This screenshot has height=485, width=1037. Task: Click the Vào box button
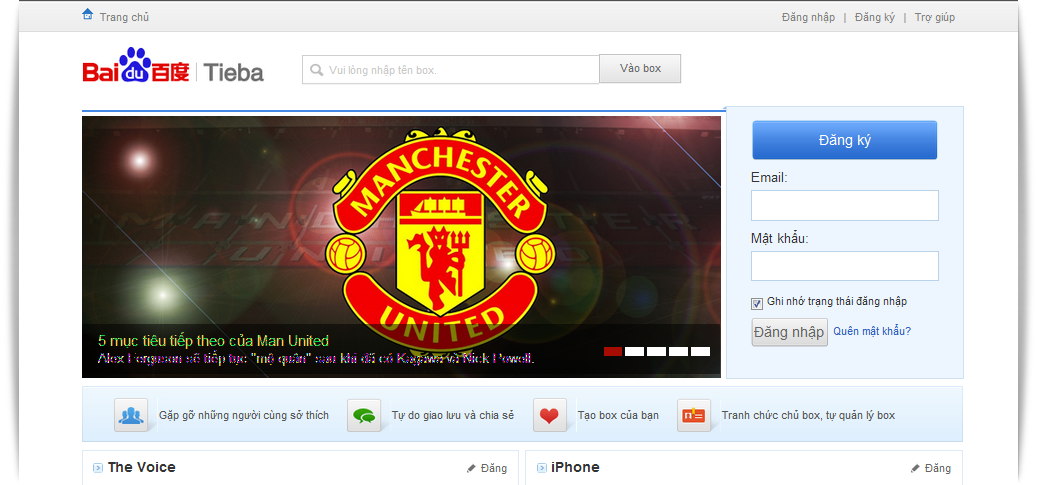(x=640, y=68)
